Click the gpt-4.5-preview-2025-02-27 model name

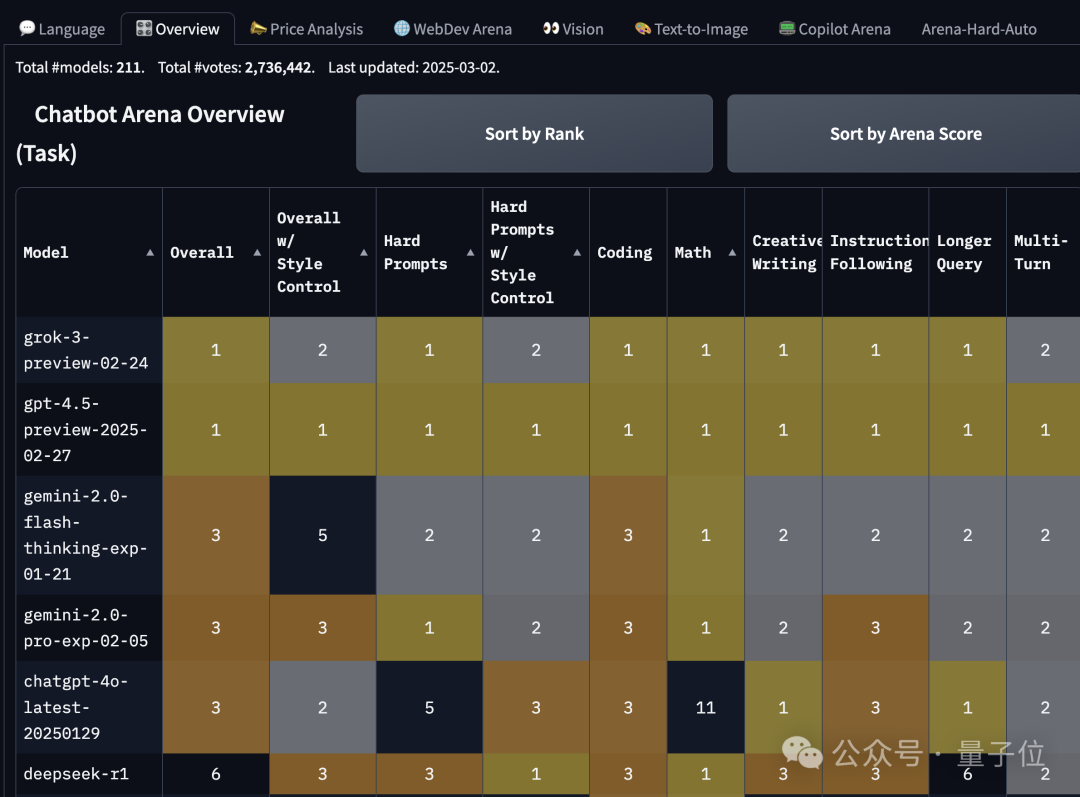87,430
